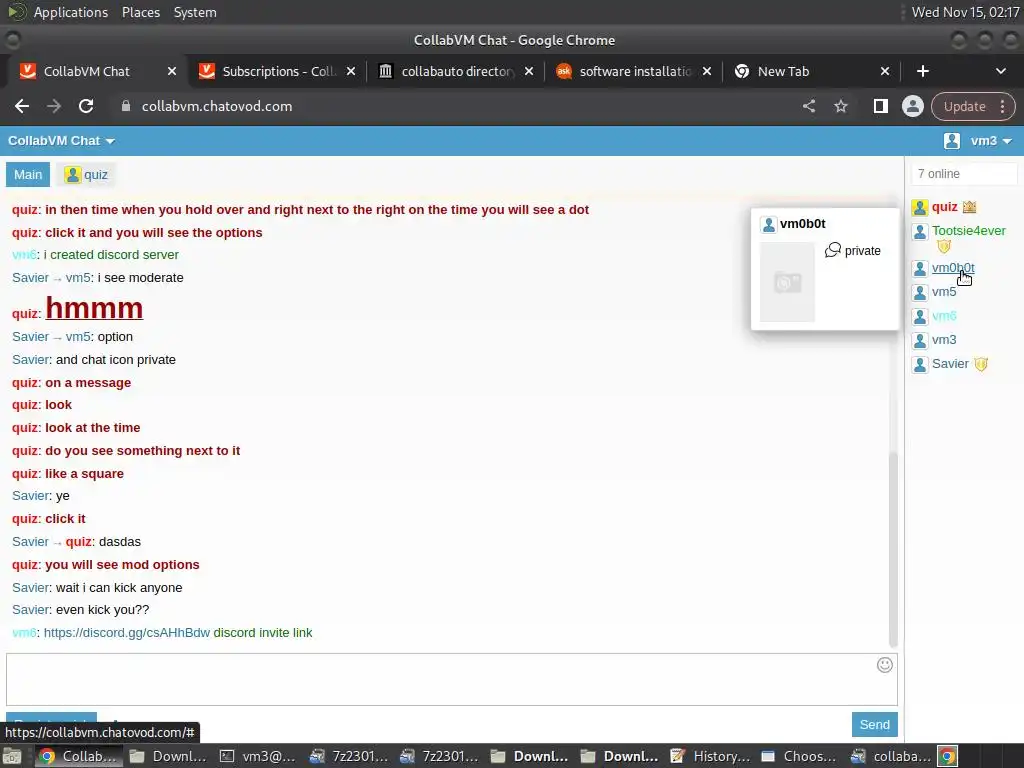Screen dimensions: 1024x768
Task: Click vm3 avatar icon in header
Action: (952, 141)
